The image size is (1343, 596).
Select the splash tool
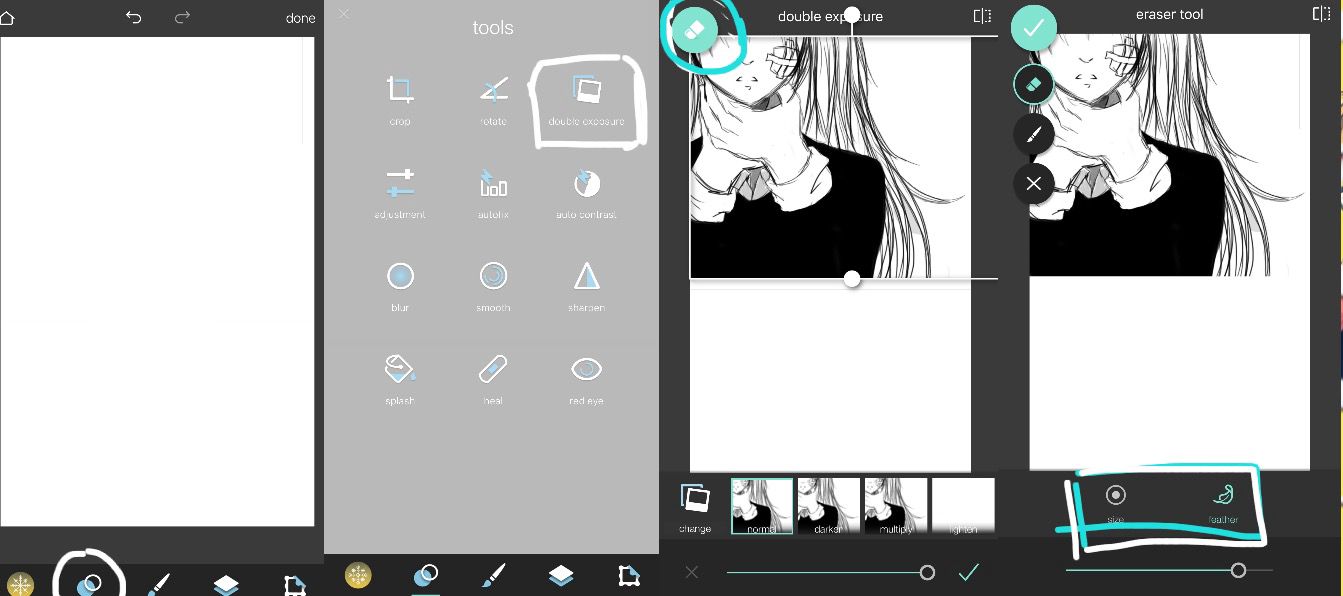click(x=400, y=379)
